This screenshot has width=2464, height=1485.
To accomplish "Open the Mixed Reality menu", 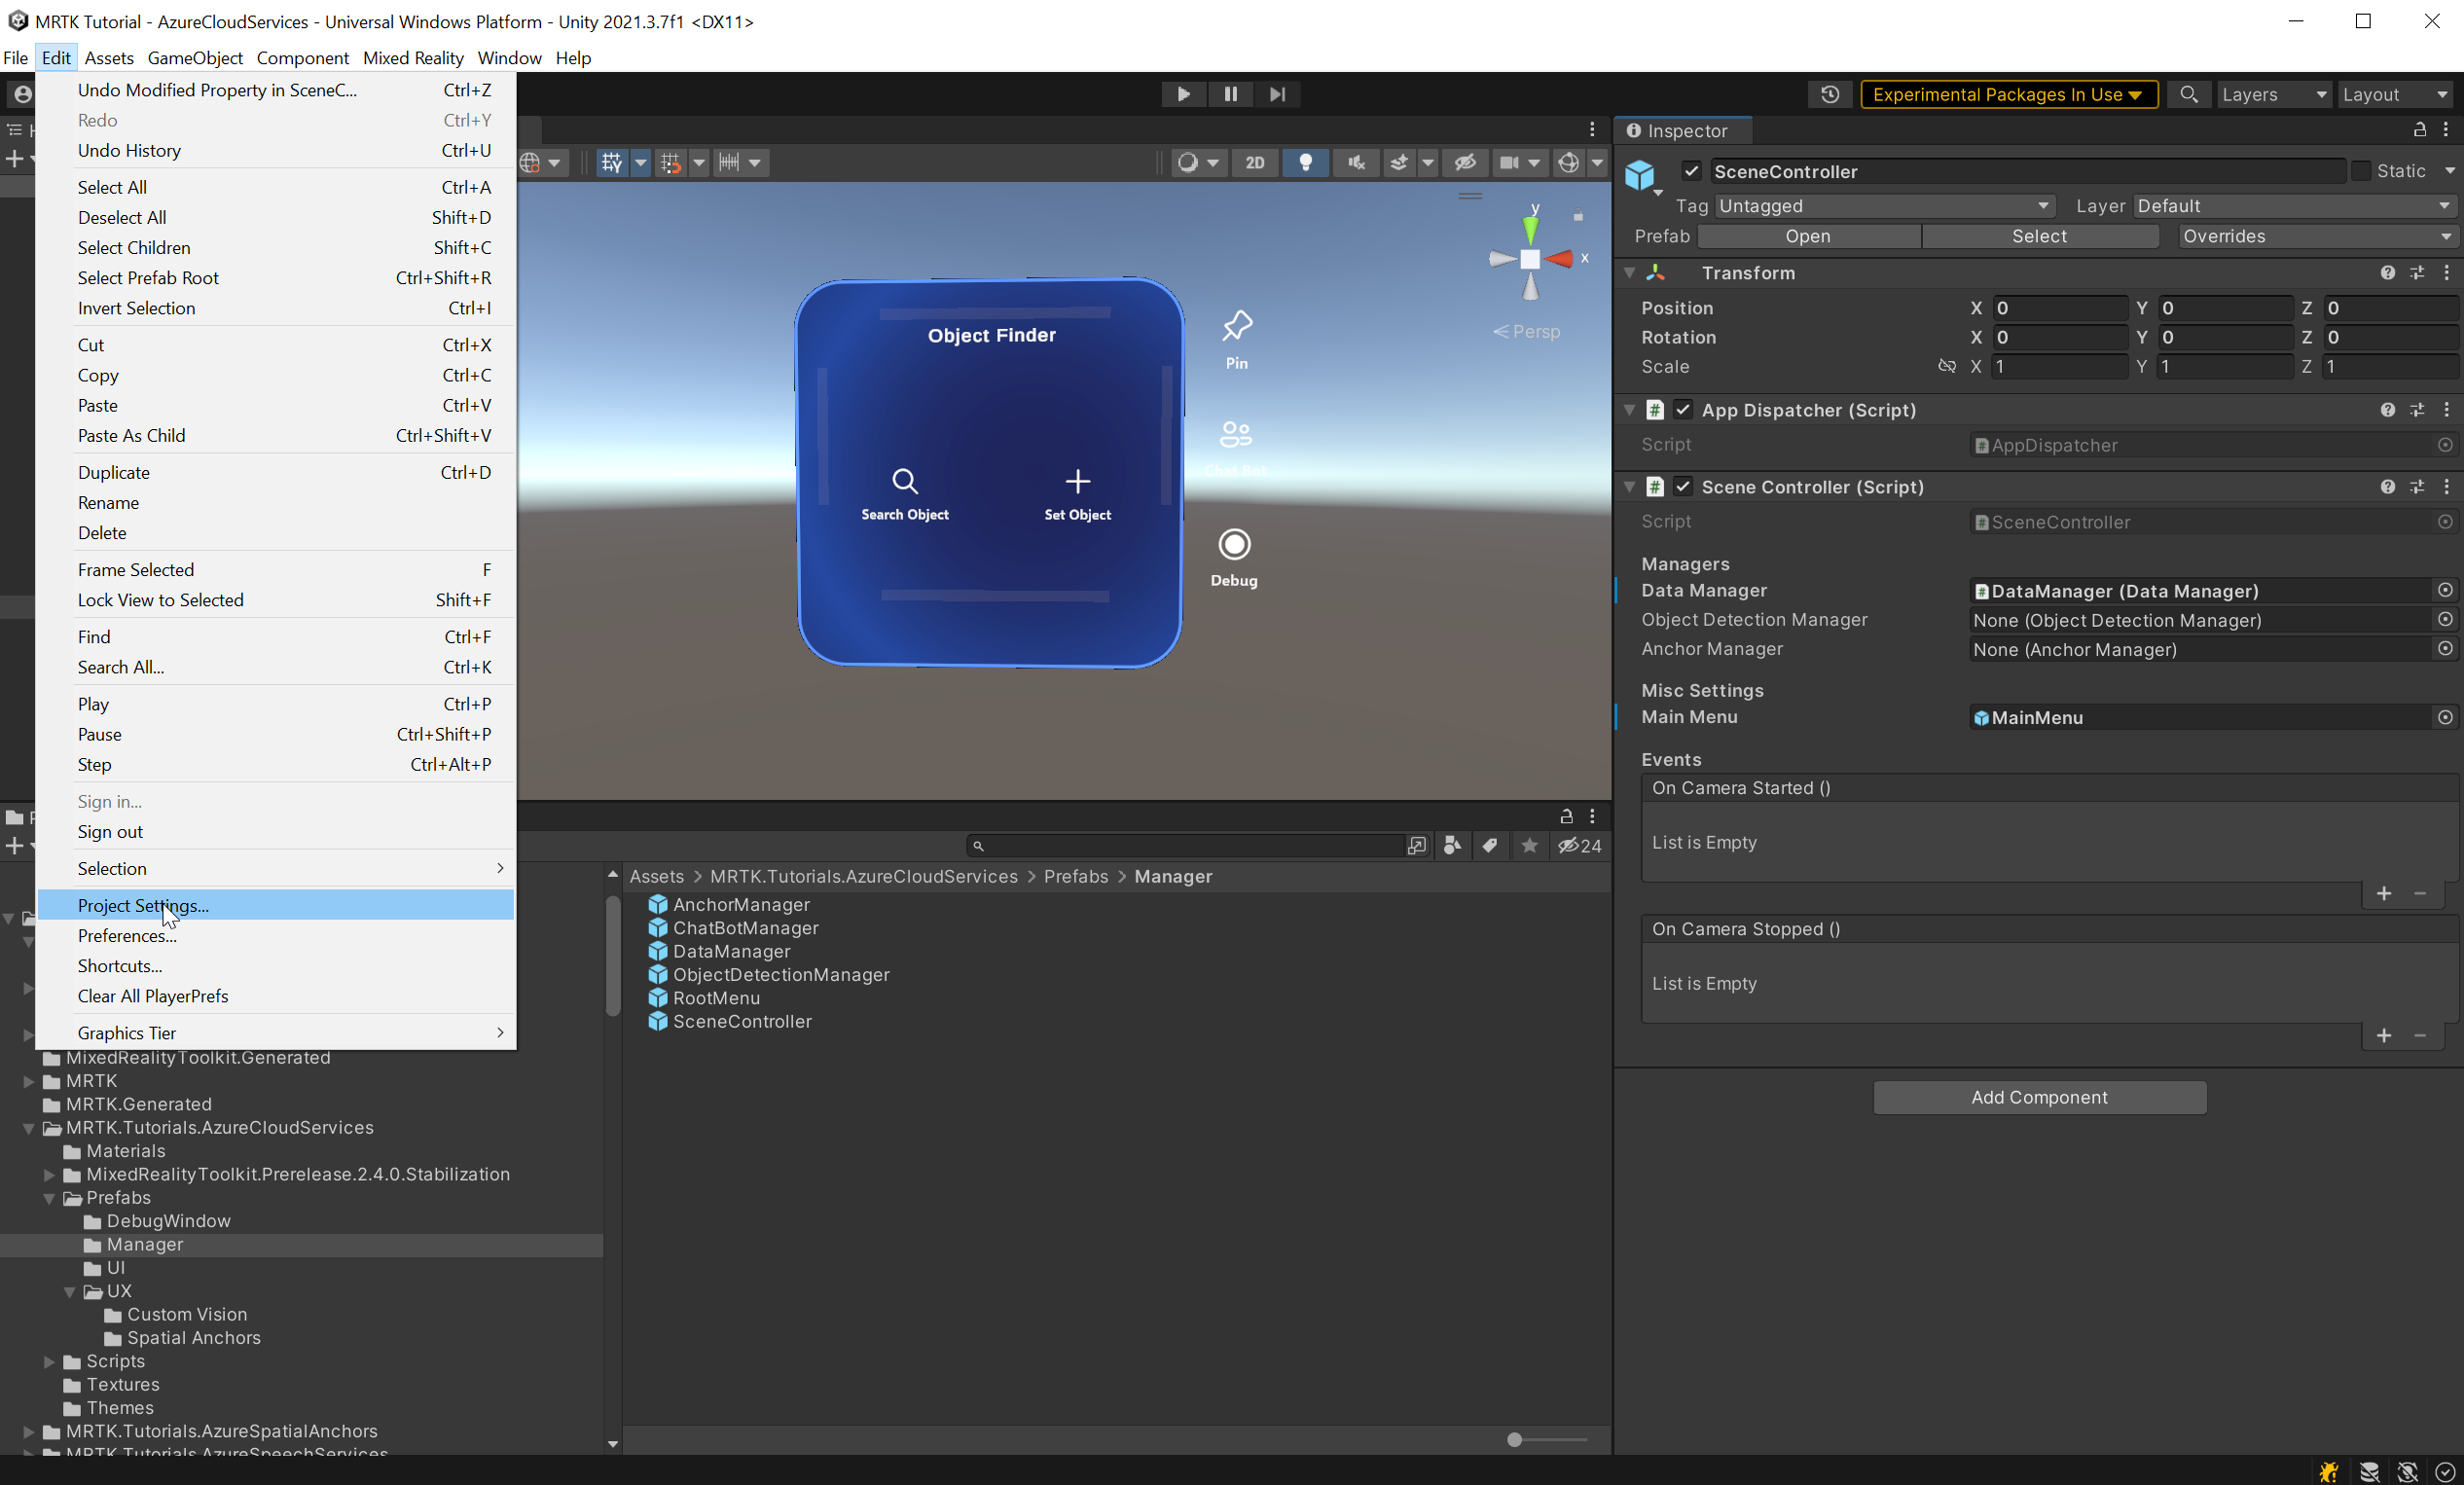I will pyautogui.click(x=413, y=57).
